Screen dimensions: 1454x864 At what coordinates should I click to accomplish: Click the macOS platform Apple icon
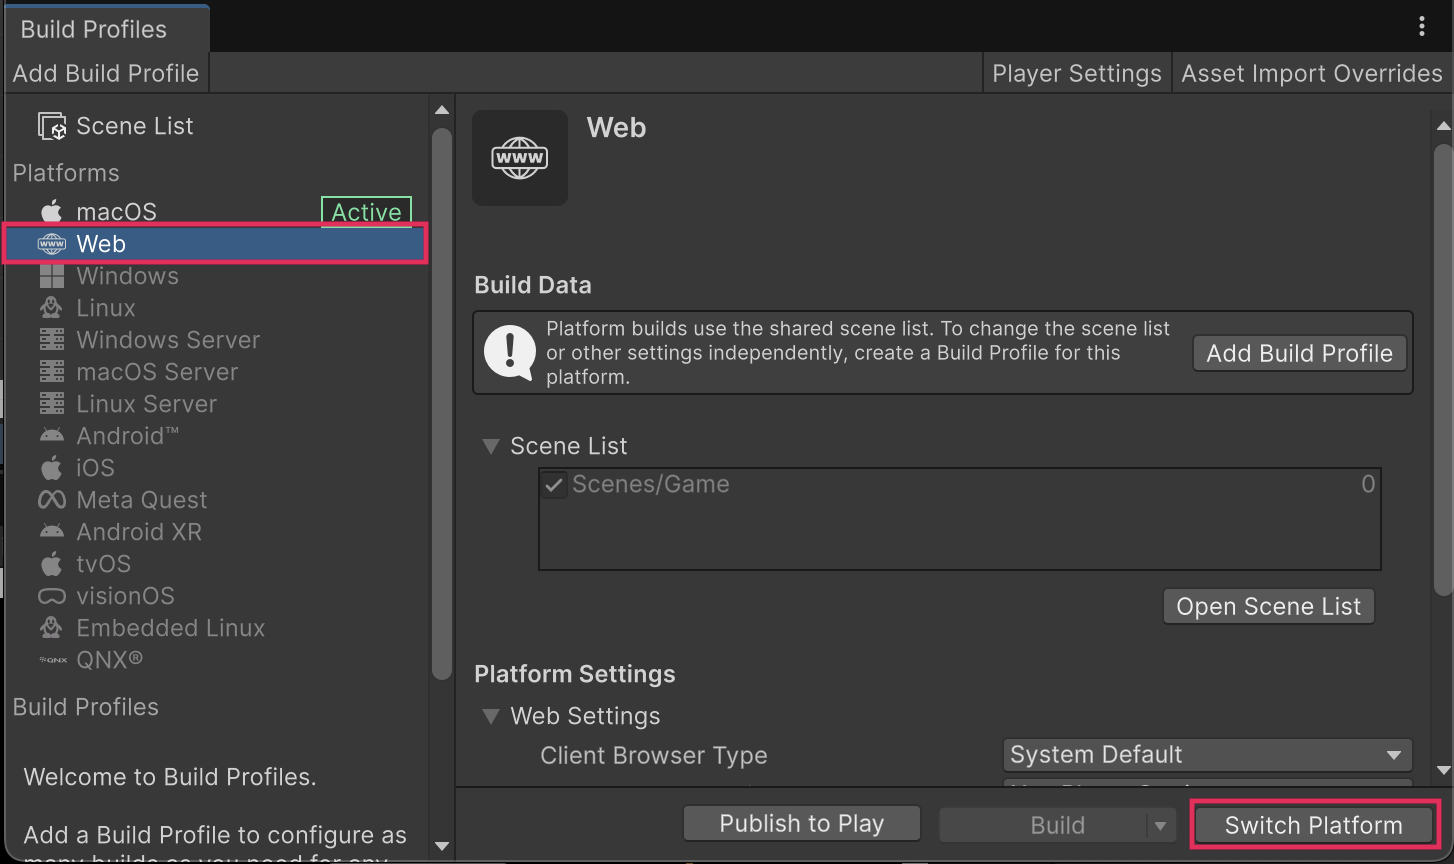click(51, 212)
